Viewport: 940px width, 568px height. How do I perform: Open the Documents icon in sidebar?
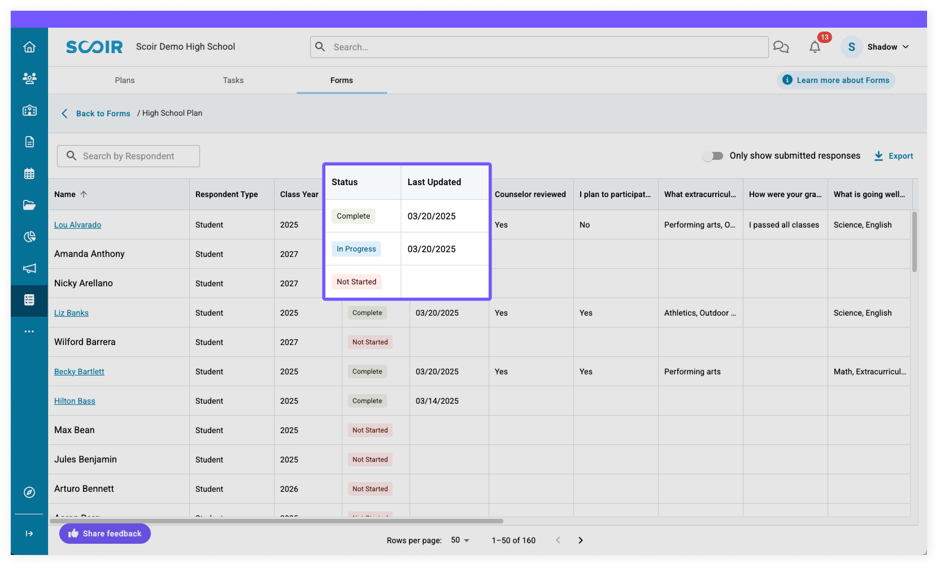tap(29, 142)
